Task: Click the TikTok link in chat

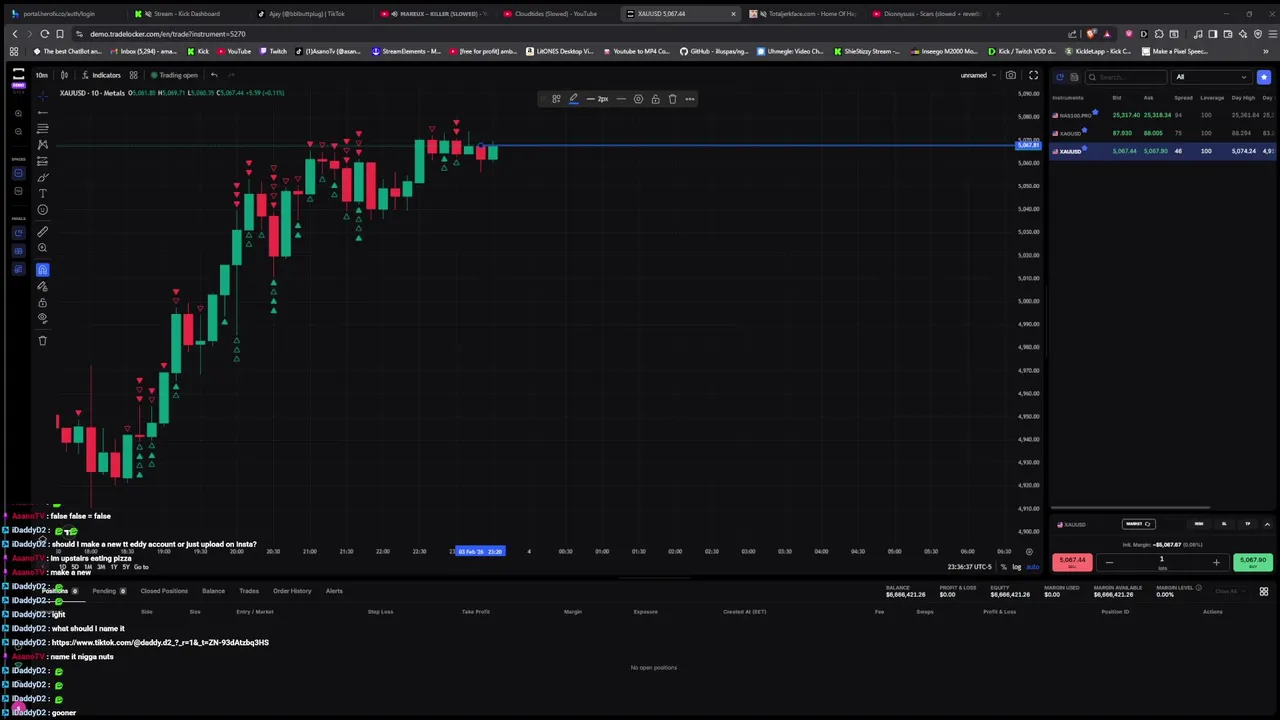Action: tap(160, 643)
